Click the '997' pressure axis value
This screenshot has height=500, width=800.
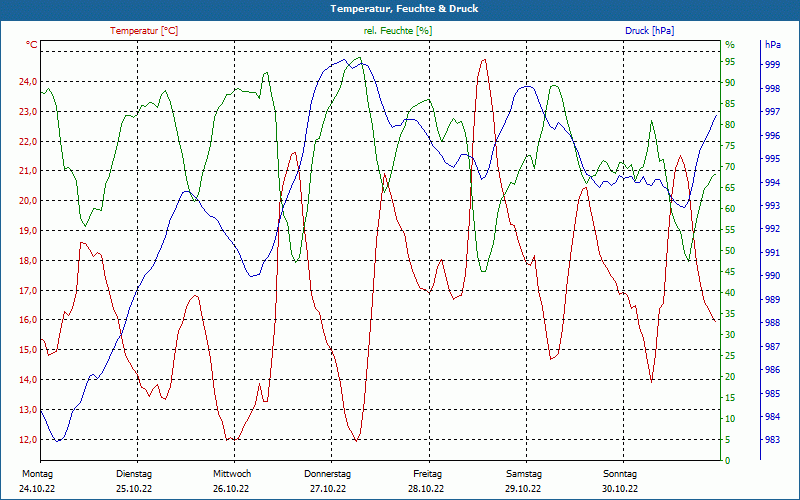pos(772,112)
